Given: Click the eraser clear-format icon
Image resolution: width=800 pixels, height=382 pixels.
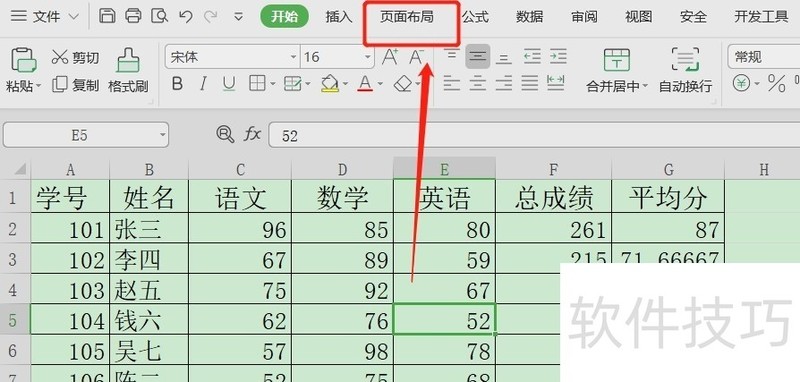Looking at the screenshot, I should click(x=403, y=84).
